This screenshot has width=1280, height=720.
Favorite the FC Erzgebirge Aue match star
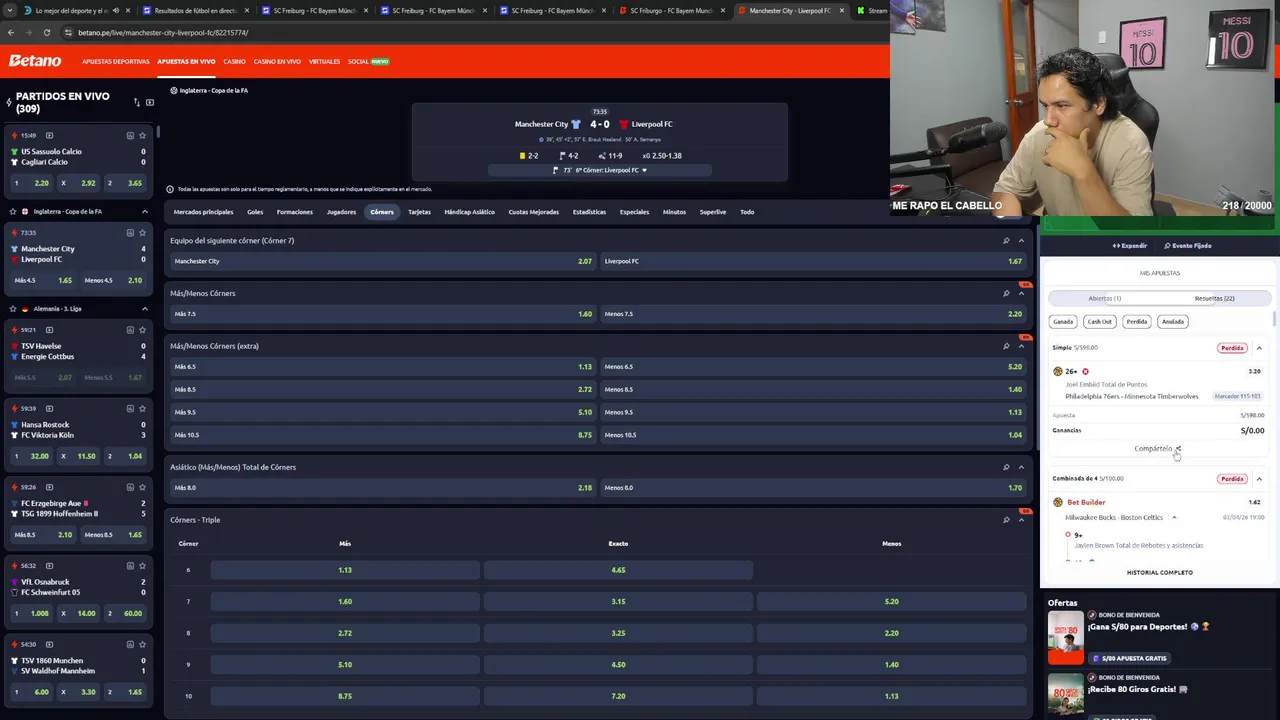[142, 487]
